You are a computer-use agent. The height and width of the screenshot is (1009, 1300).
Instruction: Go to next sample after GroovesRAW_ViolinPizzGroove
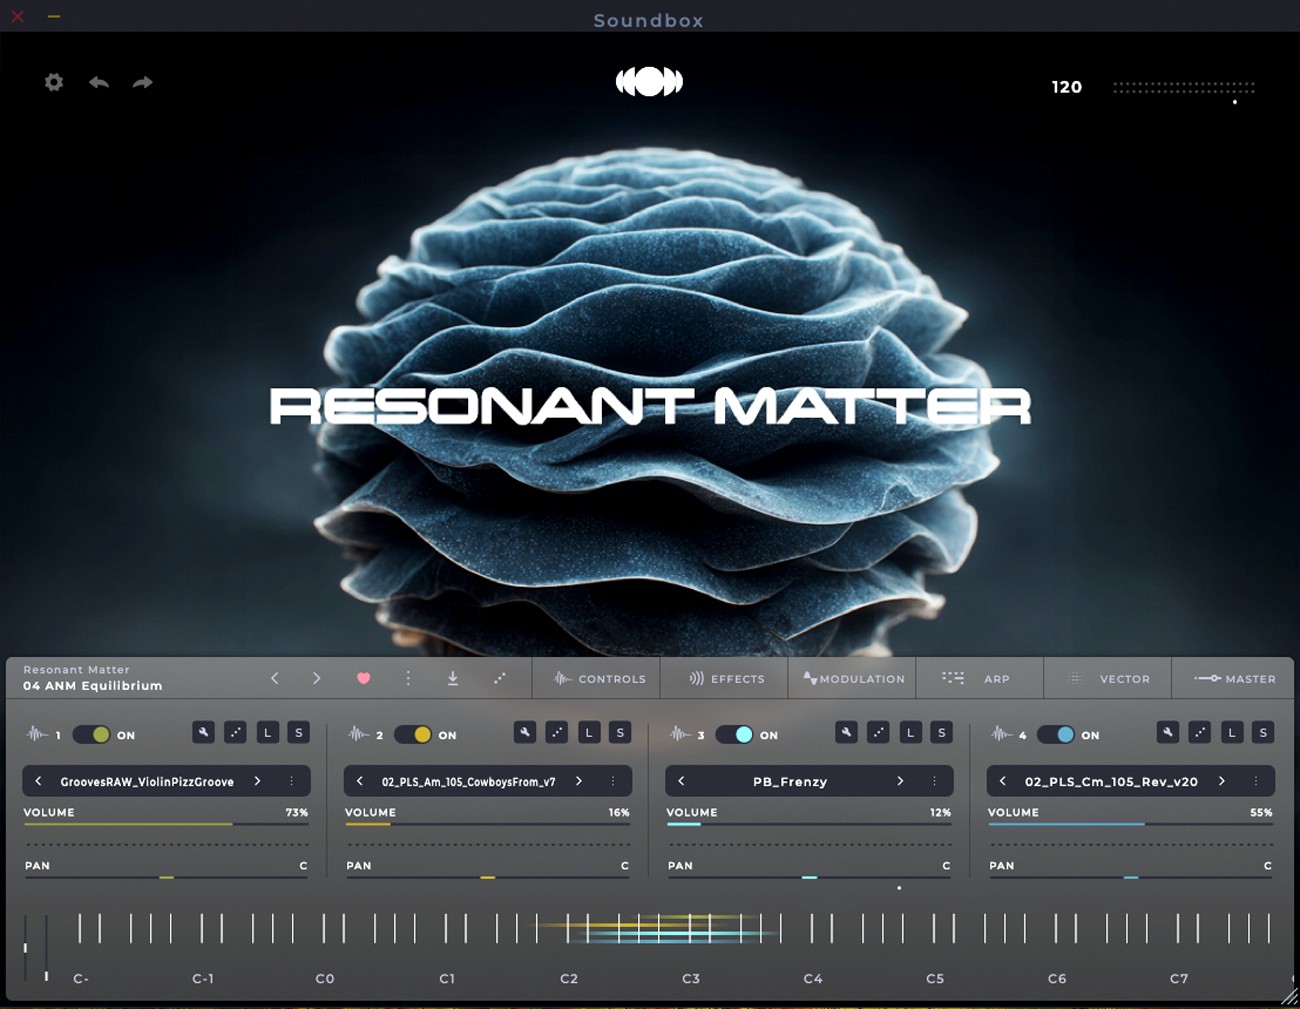tap(258, 781)
